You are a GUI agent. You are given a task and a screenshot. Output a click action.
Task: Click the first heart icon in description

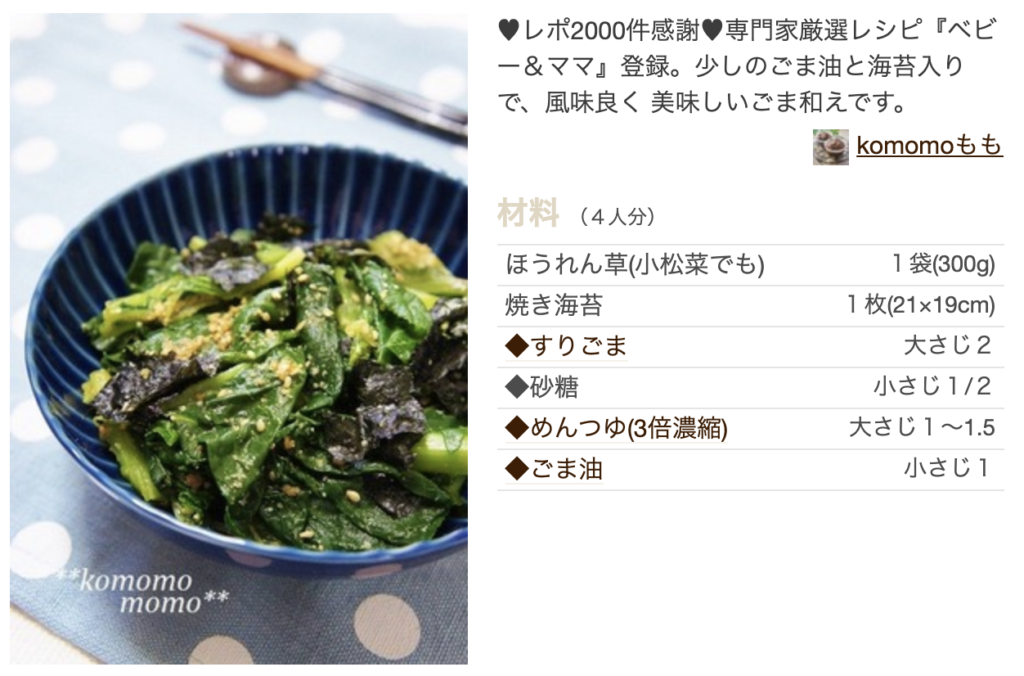coord(509,30)
